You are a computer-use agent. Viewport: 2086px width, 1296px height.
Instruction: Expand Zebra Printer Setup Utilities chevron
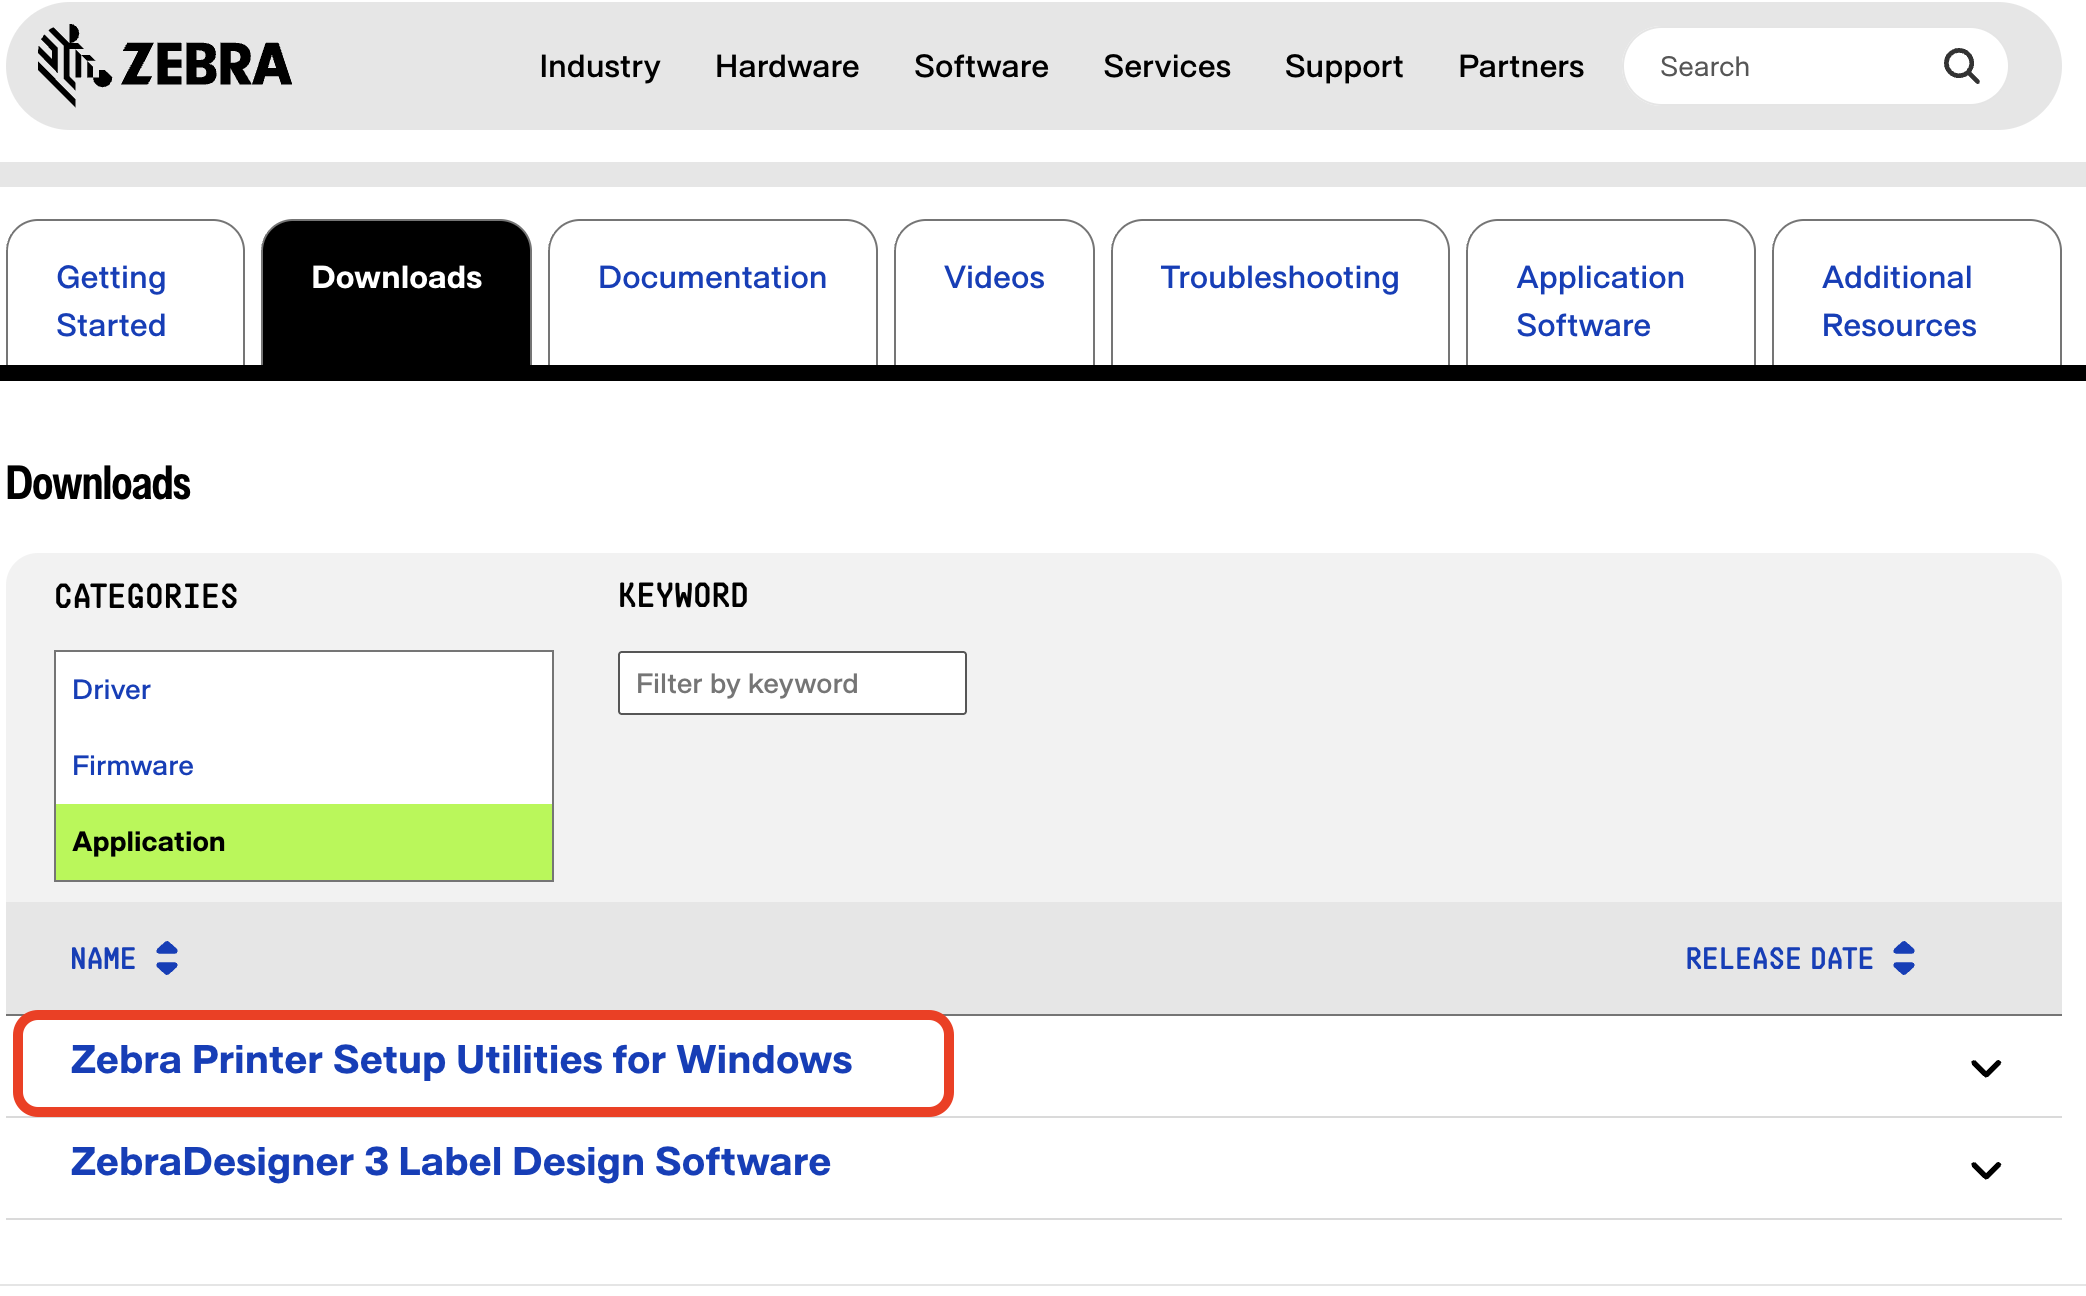click(x=1985, y=1068)
